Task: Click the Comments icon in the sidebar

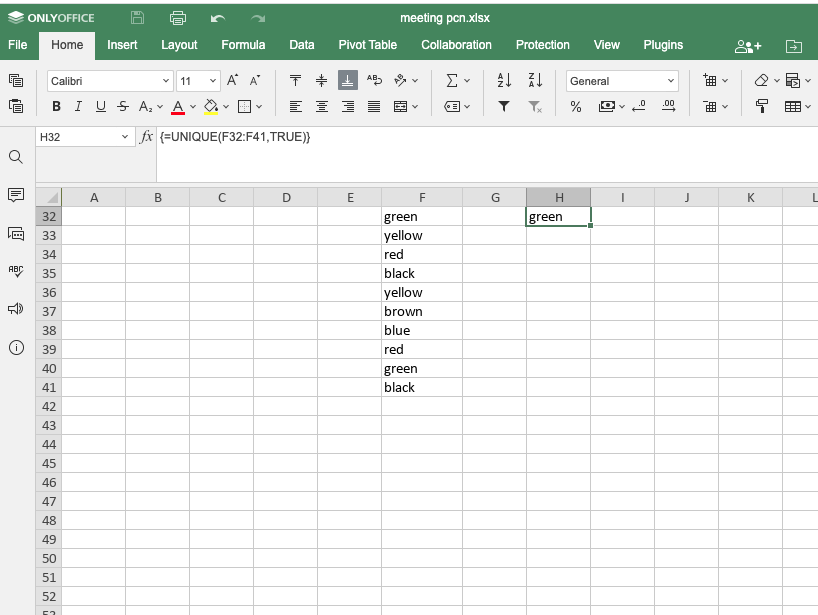Action: click(x=17, y=193)
